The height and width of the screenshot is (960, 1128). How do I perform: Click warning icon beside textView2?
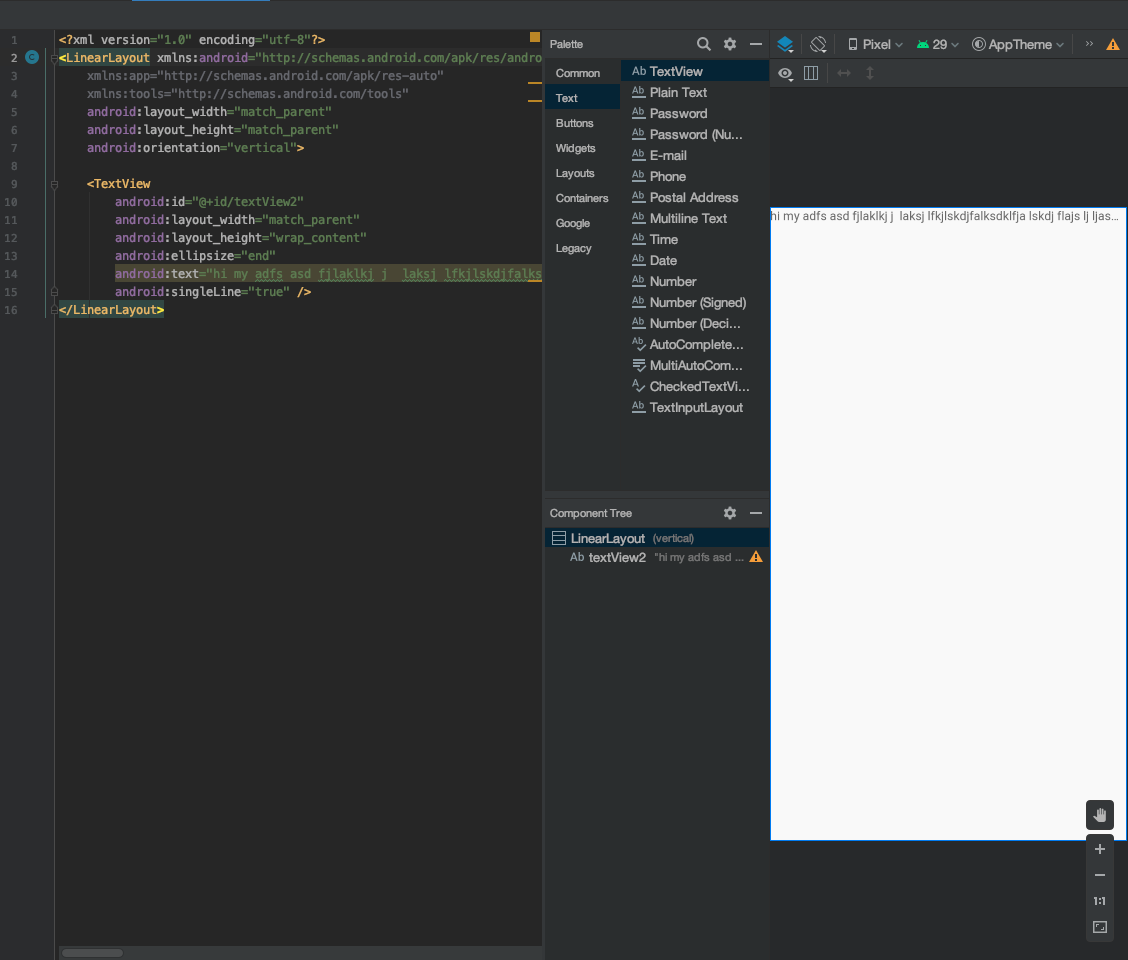pyautogui.click(x=756, y=557)
